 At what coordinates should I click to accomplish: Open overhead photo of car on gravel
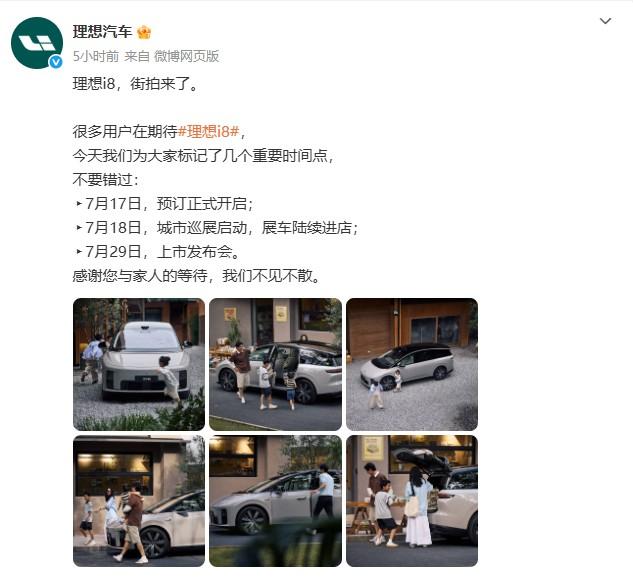click(412, 364)
